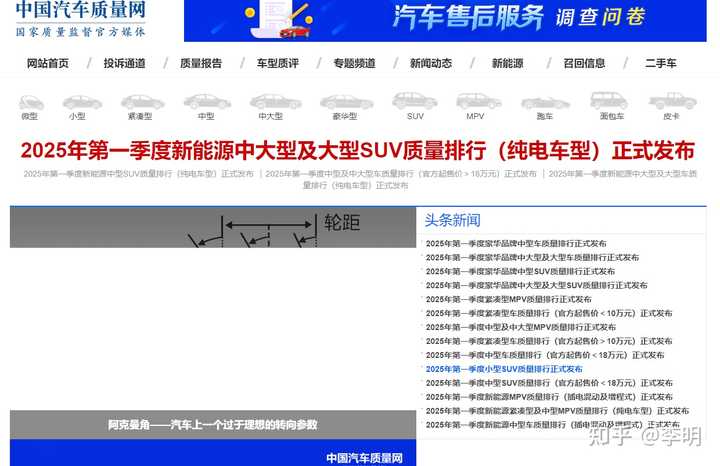The width and height of the screenshot is (720, 466).
Task: Go to the 新能源 menu item
Action: [x=507, y=63]
